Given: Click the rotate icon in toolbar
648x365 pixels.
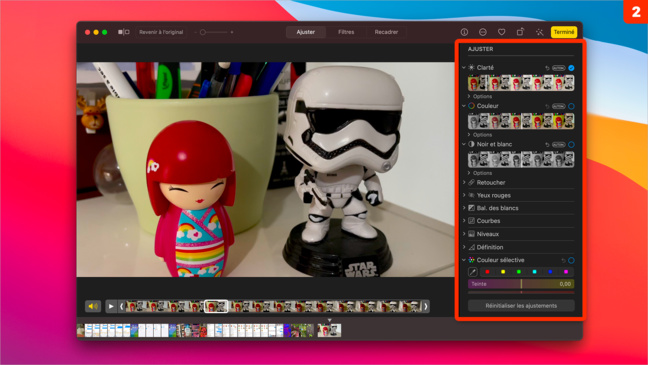Looking at the screenshot, I should 520,32.
